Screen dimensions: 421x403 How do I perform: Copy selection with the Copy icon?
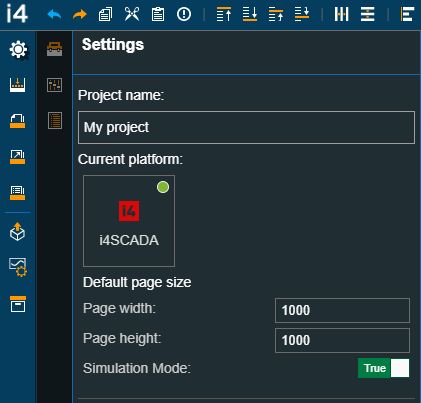[x=105, y=15]
